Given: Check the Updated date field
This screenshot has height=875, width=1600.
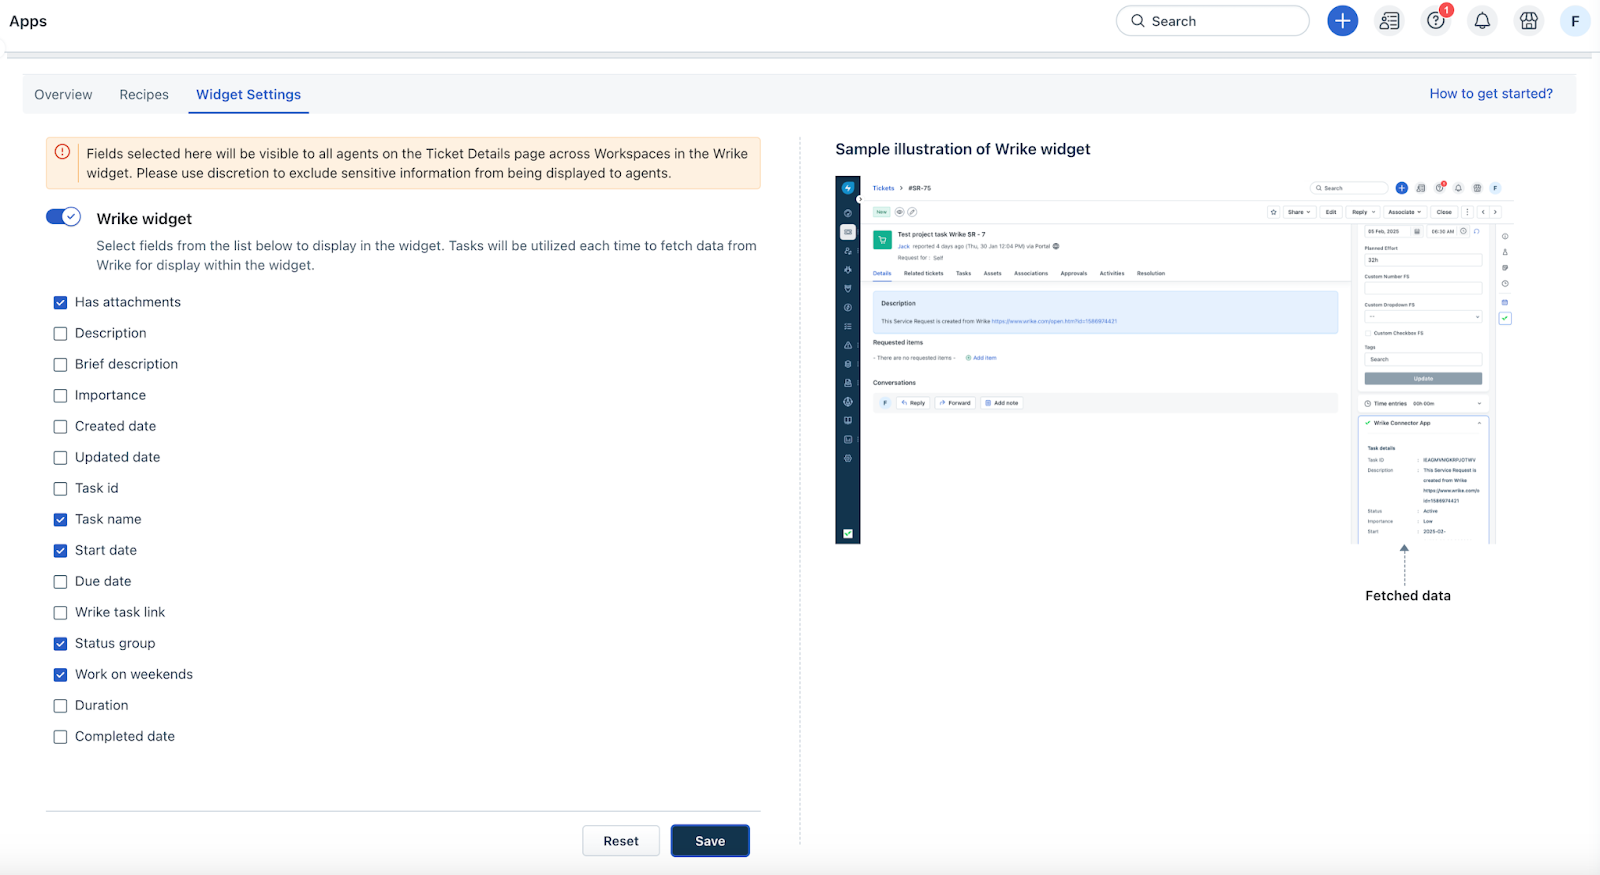Looking at the screenshot, I should pyautogui.click(x=60, y=457).
